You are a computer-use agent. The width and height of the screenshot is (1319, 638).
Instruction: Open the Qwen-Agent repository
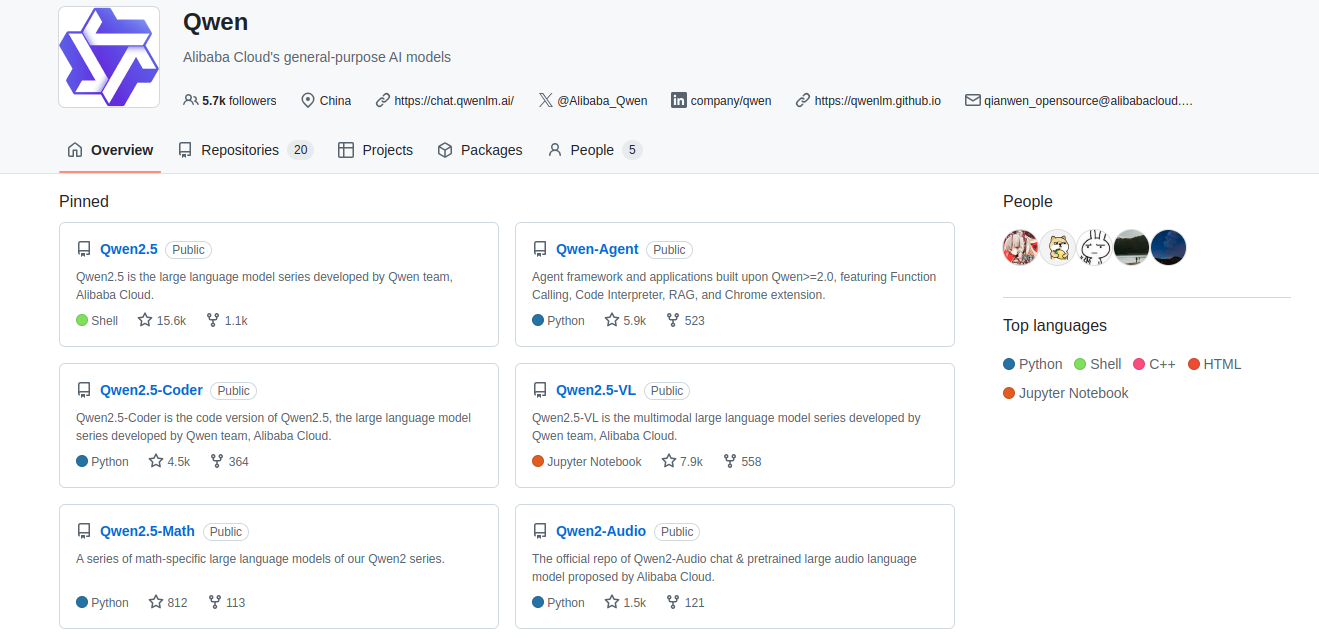(x=597, y=249)
